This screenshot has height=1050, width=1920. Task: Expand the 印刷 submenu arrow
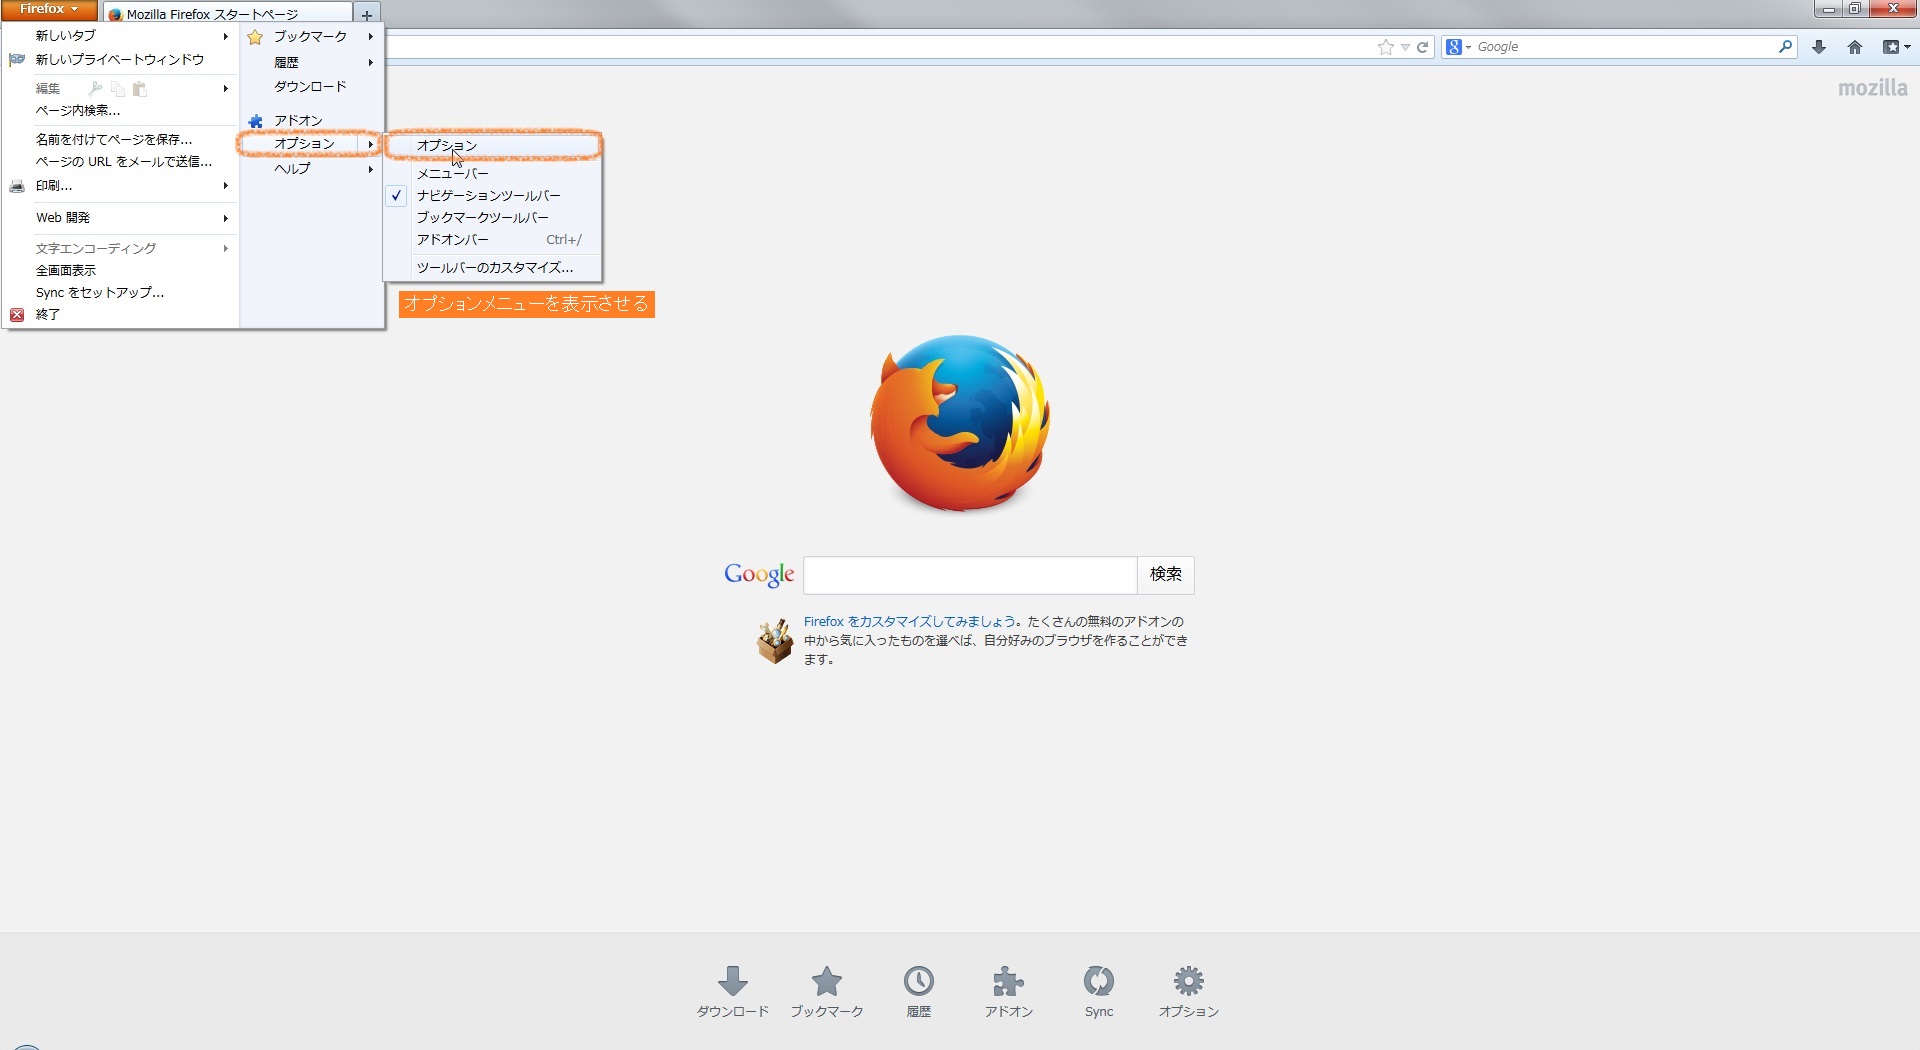(226, 186)
